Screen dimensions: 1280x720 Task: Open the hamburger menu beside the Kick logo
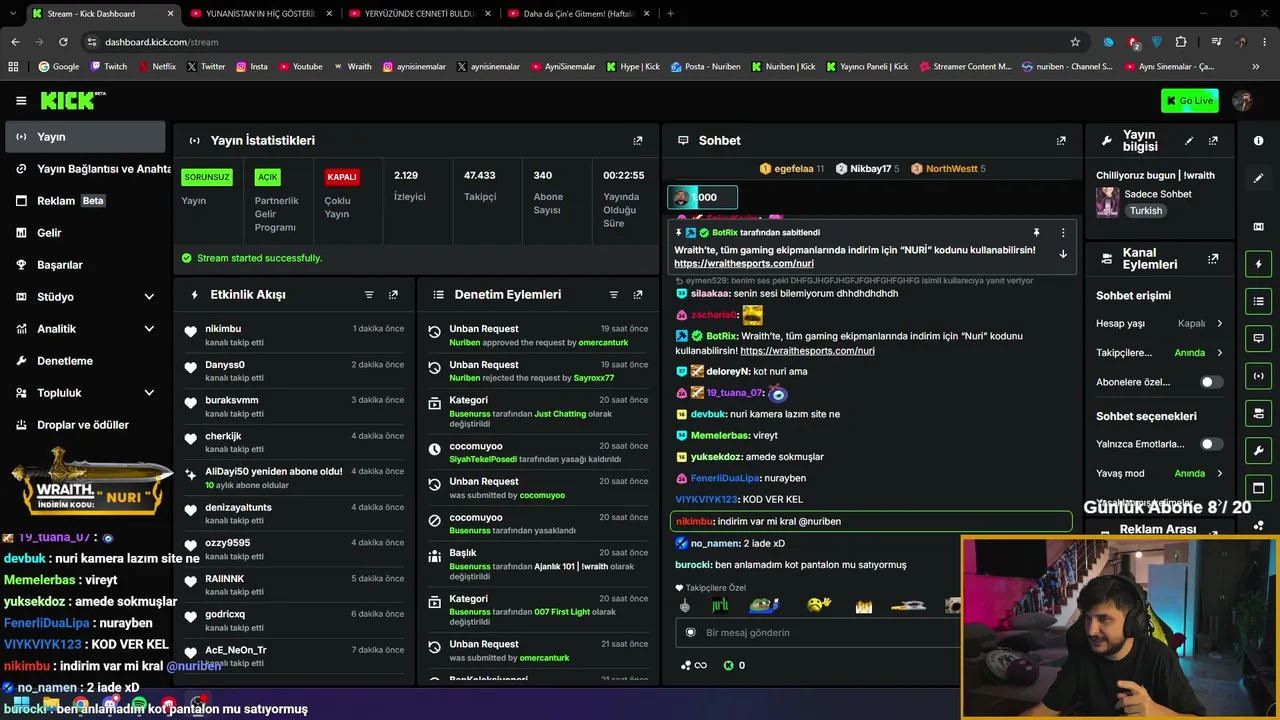point(21,101)
